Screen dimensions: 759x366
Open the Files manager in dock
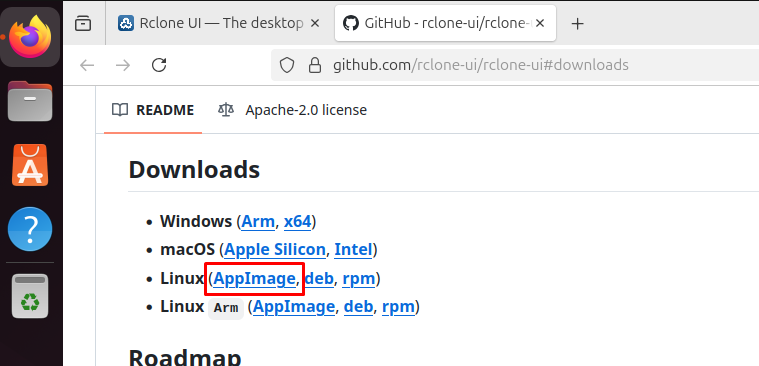(x=30, y=101)
